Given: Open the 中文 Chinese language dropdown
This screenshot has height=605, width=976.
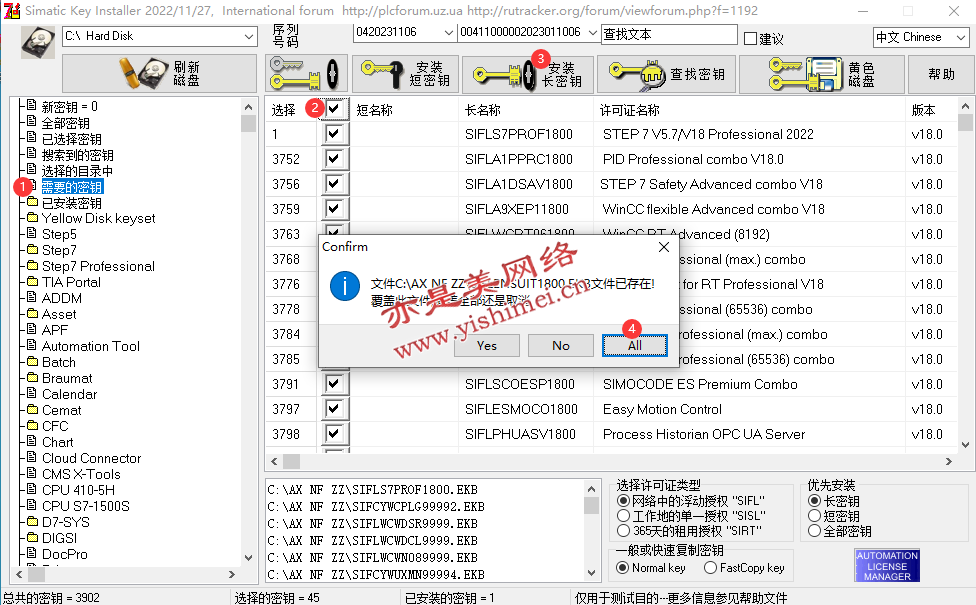Looking at the screenshot, I should [x=960, y=37].
